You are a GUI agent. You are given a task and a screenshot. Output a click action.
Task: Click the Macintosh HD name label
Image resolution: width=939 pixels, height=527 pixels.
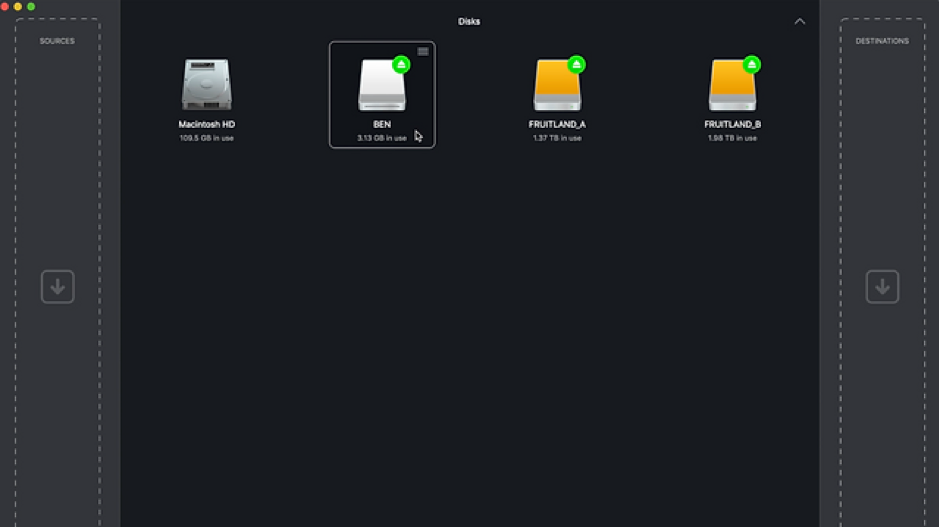coord(207,124)
